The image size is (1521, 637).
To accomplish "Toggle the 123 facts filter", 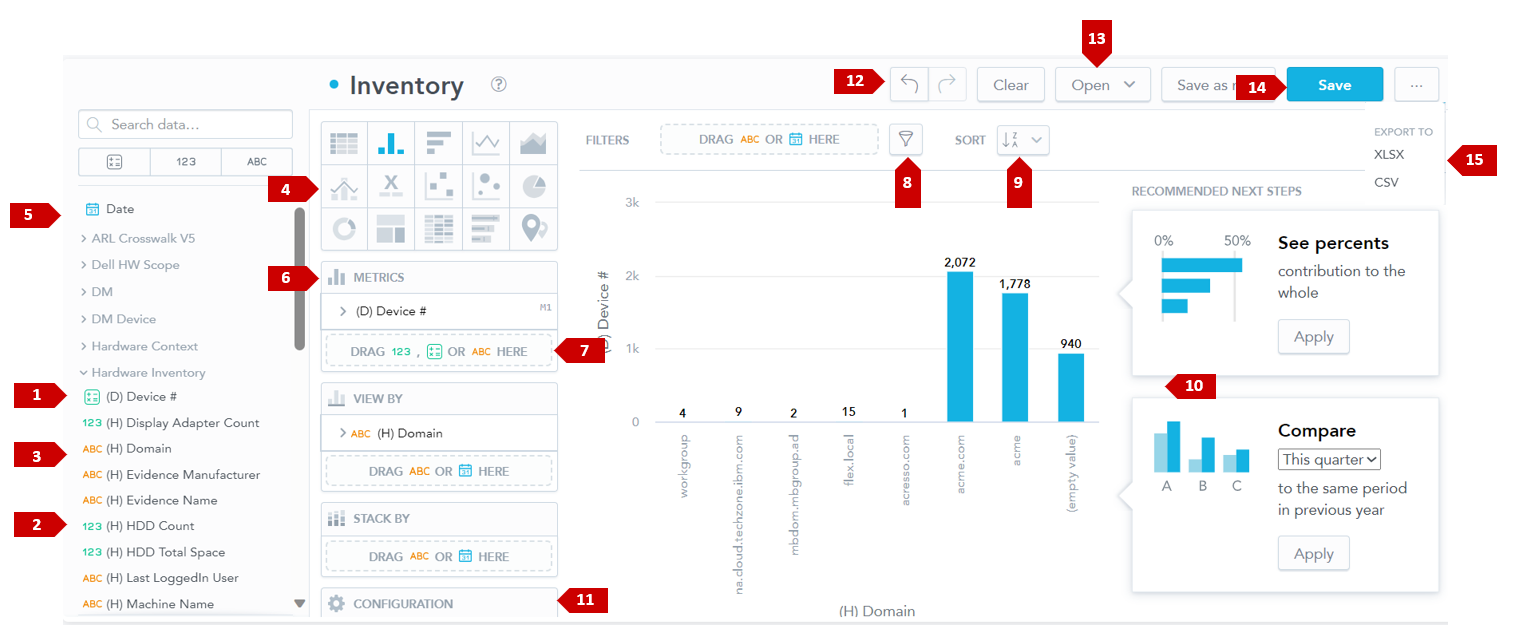I will pyautogui.click(x=186, y=162).
